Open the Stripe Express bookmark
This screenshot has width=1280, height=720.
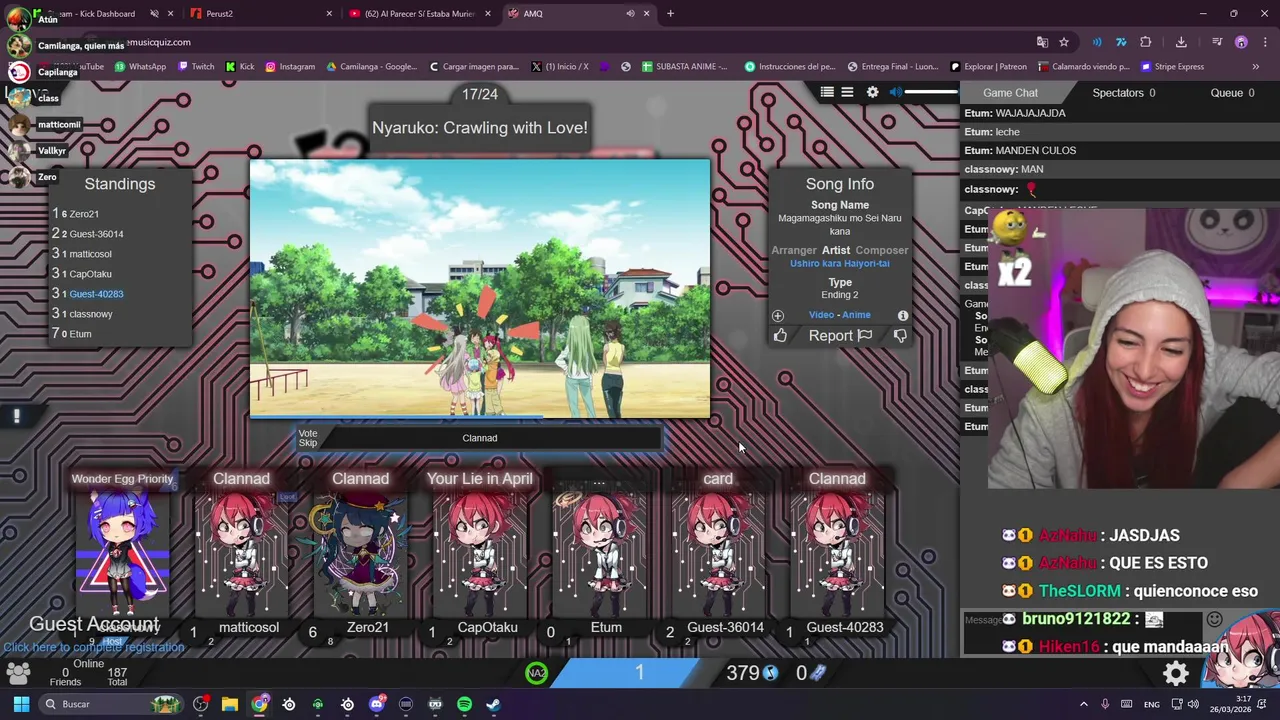click(x=1172, y=67)
